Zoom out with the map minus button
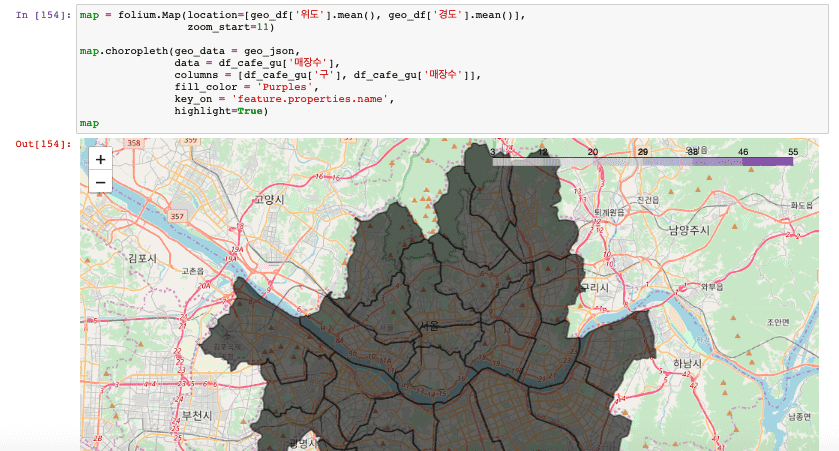The height and width of the screenshot is (451, 839). [x=100, y=182]
